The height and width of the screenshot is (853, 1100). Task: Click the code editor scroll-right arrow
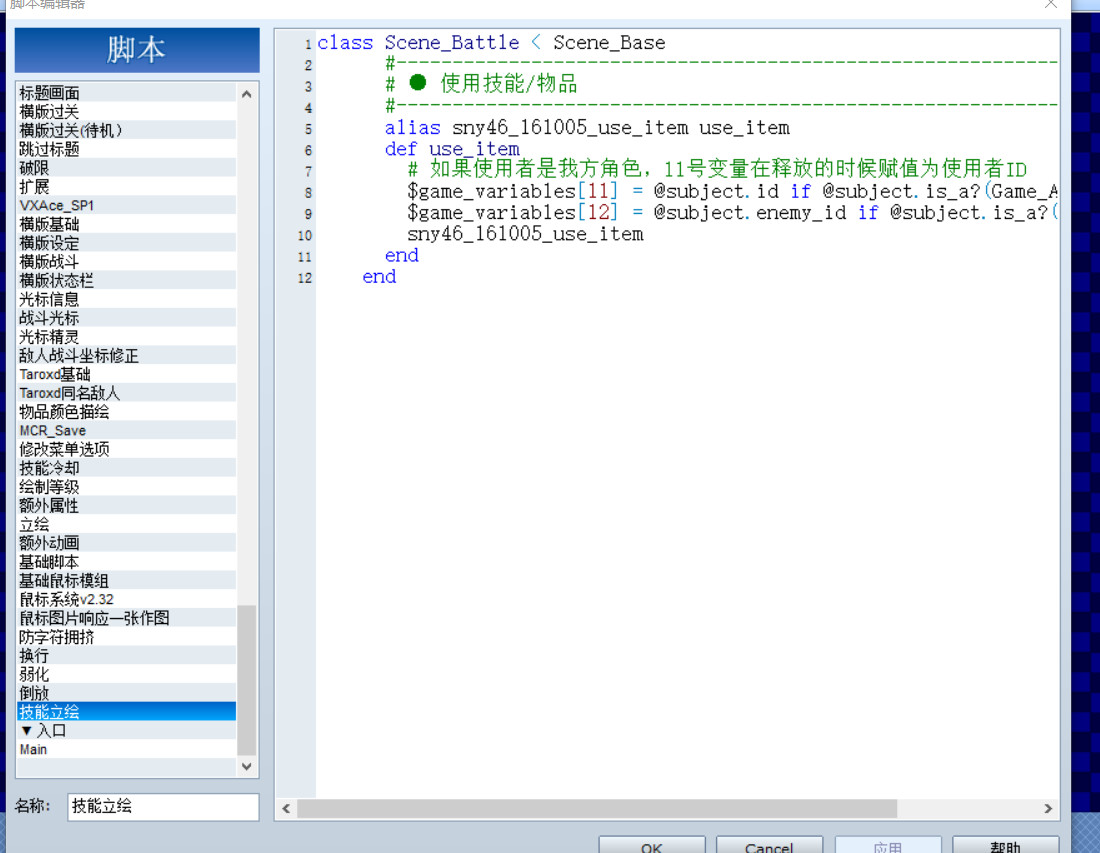[x=1048, y=808]
